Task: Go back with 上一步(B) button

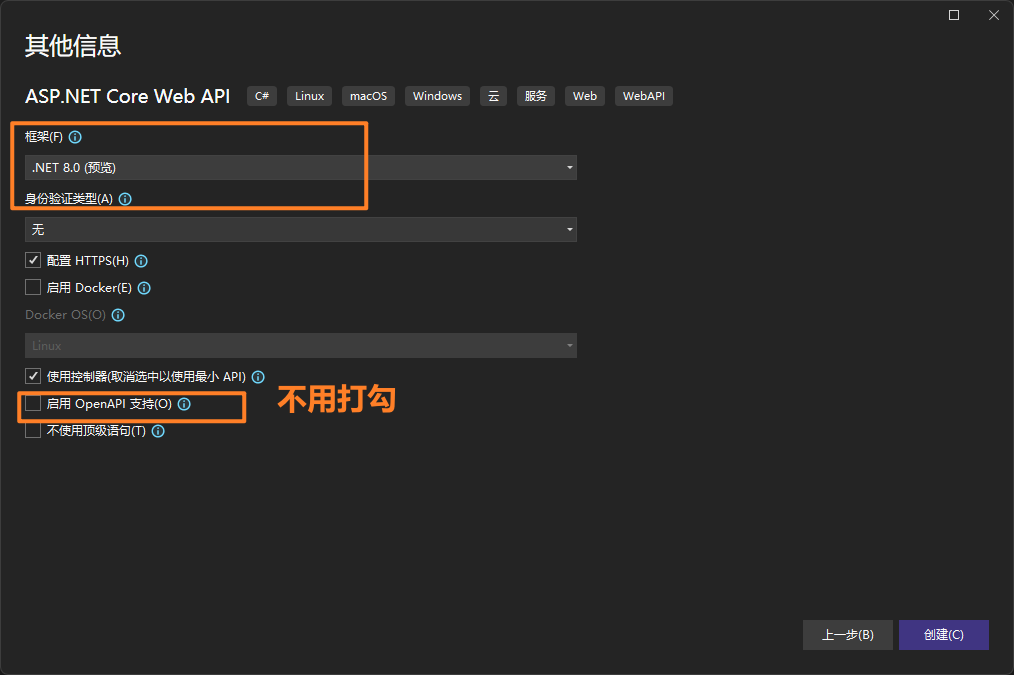Action: tap(847, 635)
